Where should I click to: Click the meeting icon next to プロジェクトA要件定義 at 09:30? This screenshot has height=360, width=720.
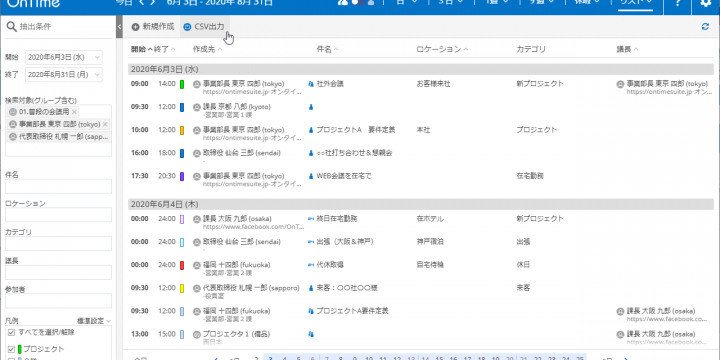click(x=311, y=311)
